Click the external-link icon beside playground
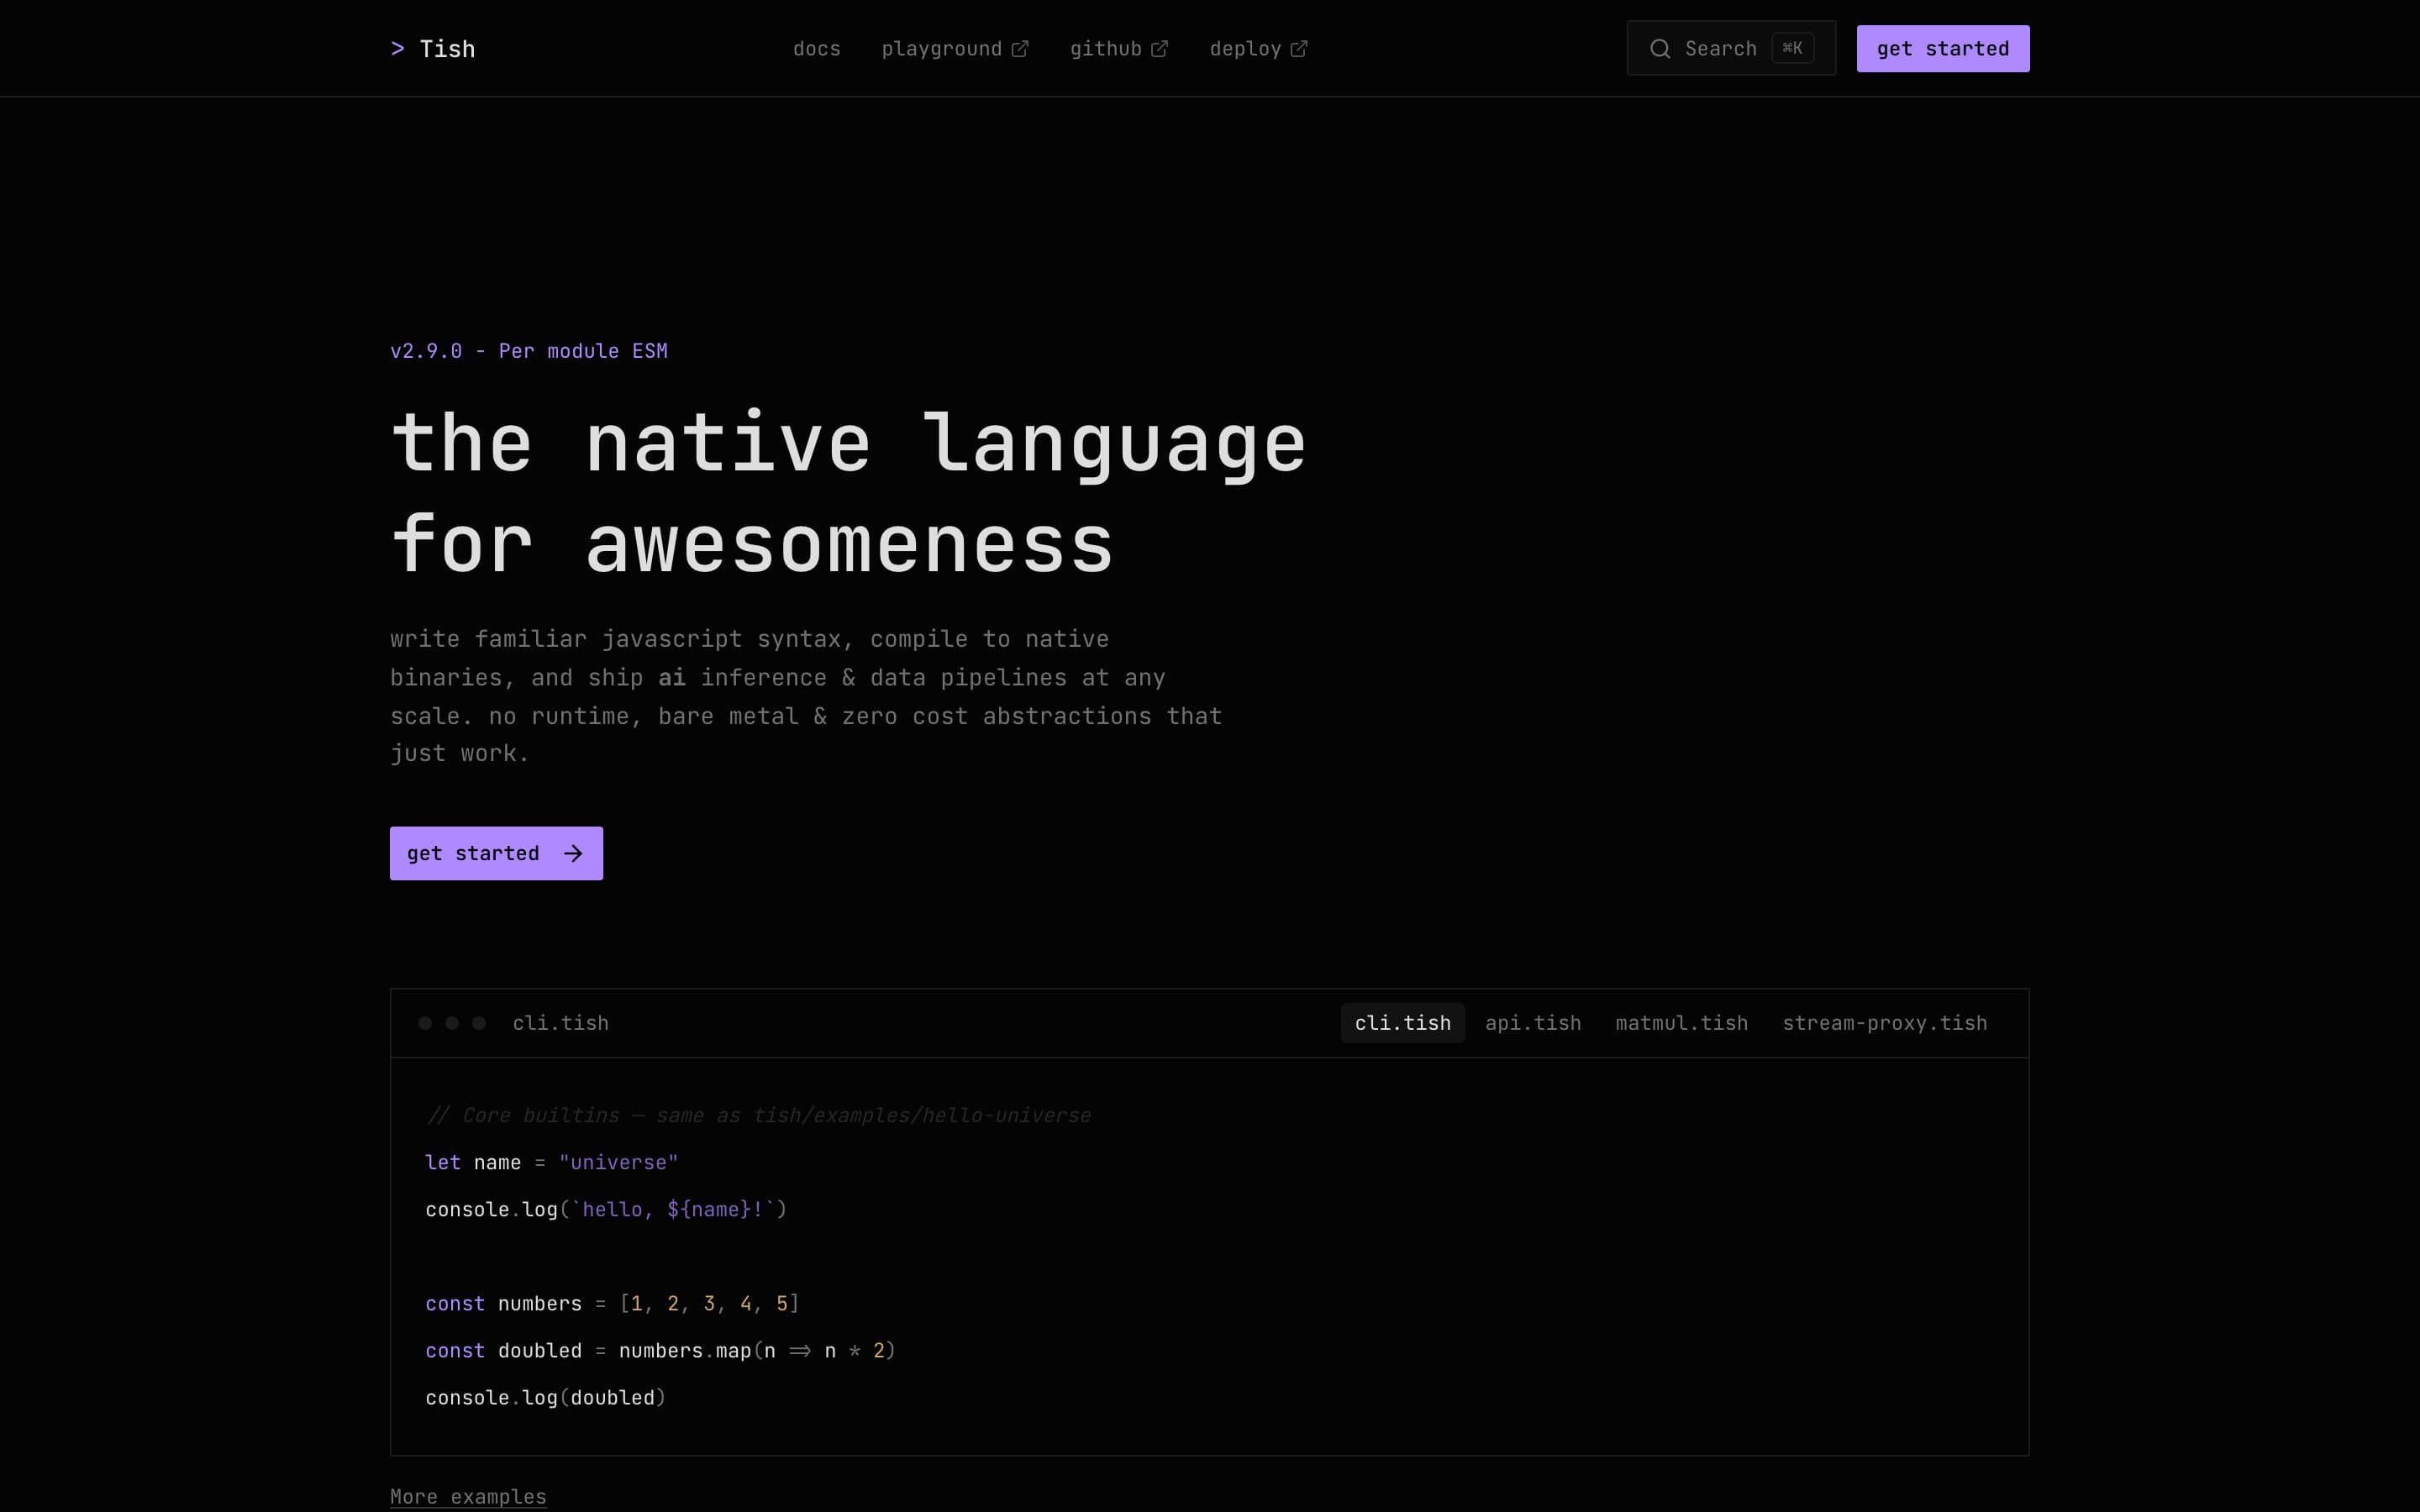The width and height of the screenshot is (2420, 1512). [1019, 49]
